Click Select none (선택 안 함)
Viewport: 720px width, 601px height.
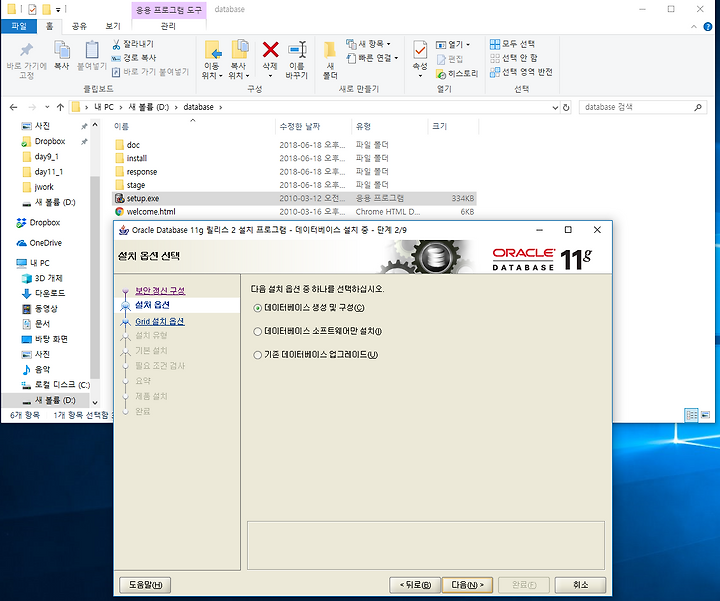coord(513,58)
